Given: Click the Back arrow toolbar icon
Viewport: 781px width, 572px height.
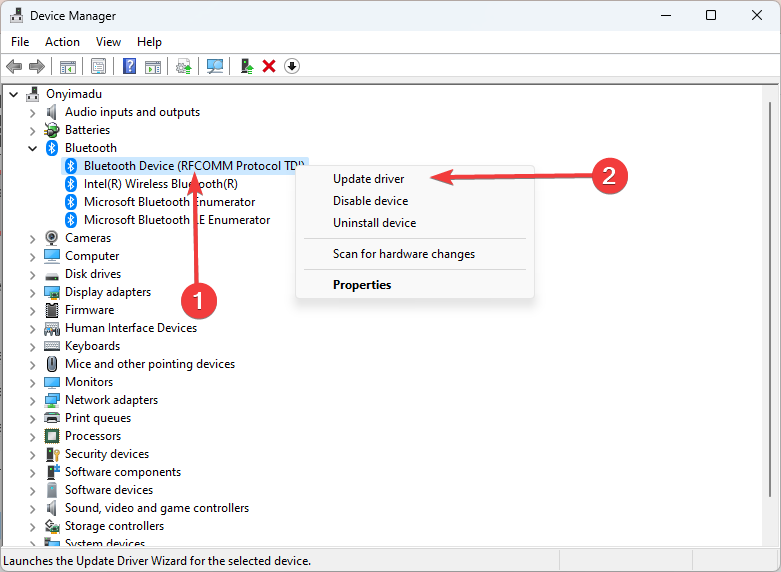Looking at the screenshot, I should 14,66.
